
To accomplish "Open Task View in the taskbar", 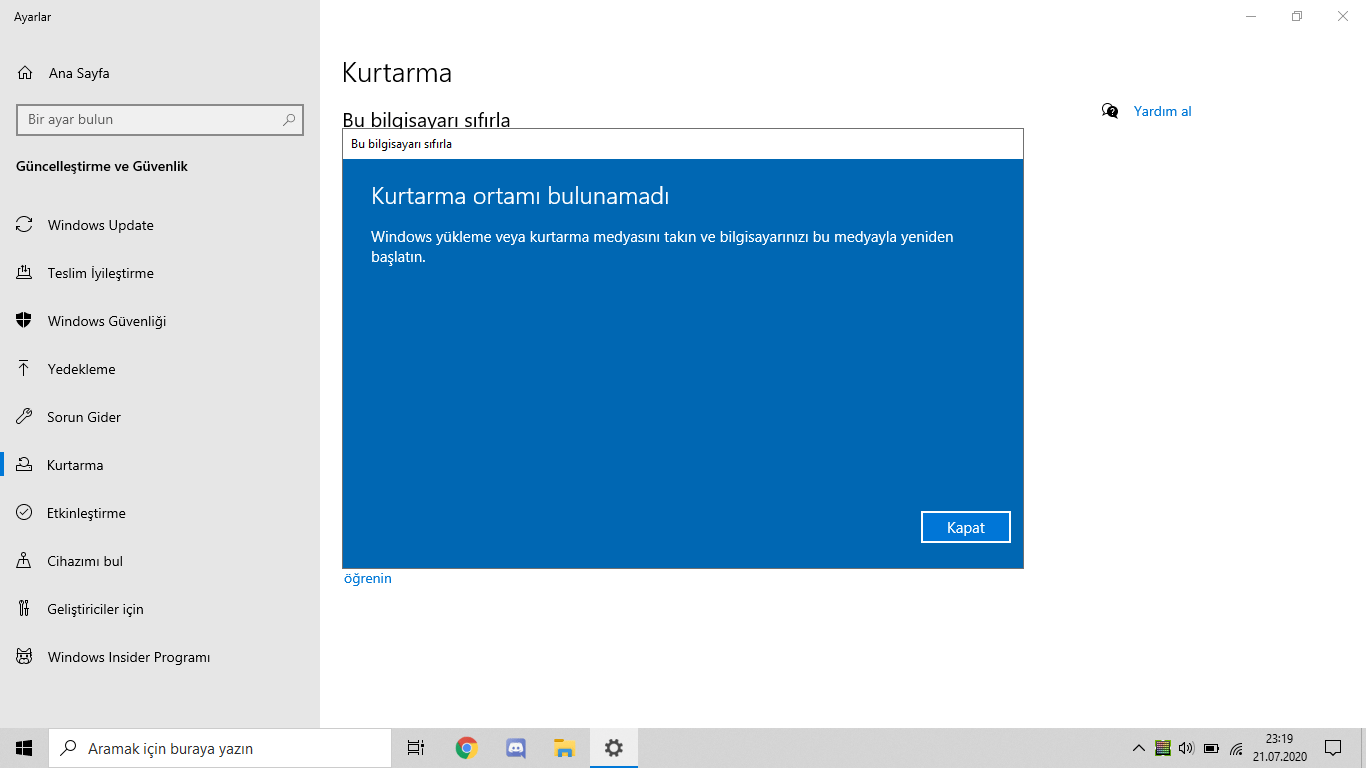I will tap(416, 748).
